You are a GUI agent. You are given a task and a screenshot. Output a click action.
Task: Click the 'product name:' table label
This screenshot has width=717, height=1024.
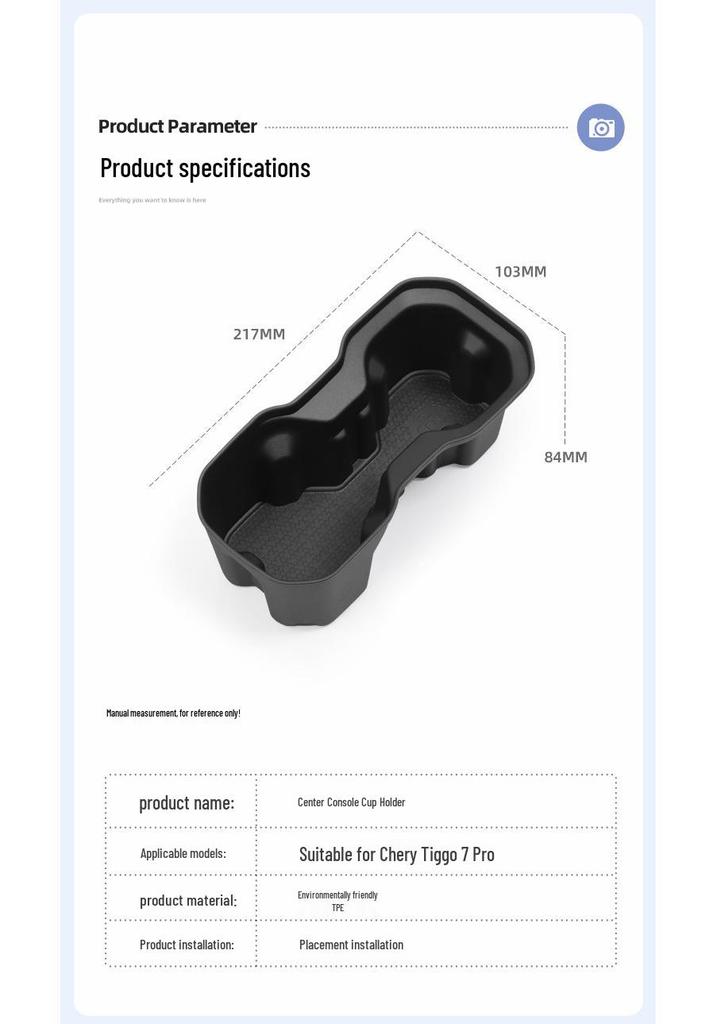point(187,803)
